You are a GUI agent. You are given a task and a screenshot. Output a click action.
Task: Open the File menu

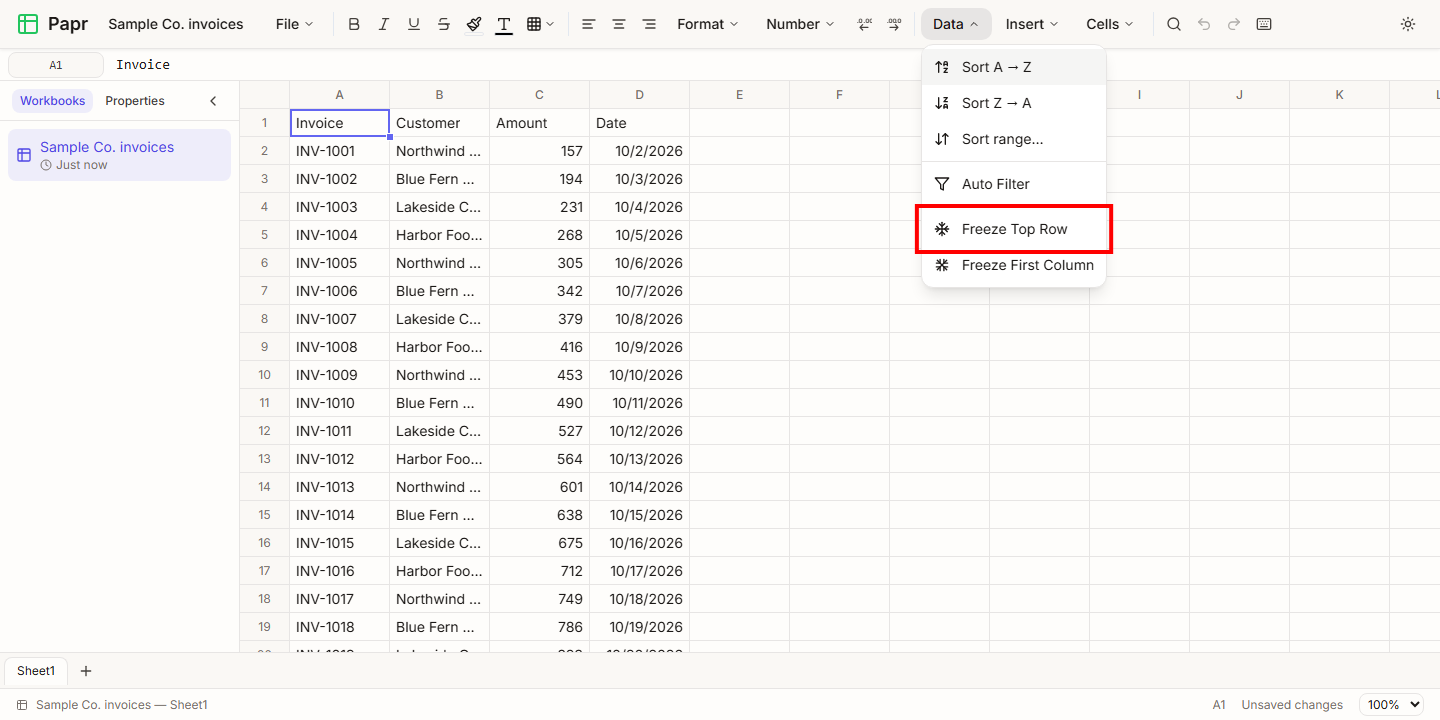(294, 24)
